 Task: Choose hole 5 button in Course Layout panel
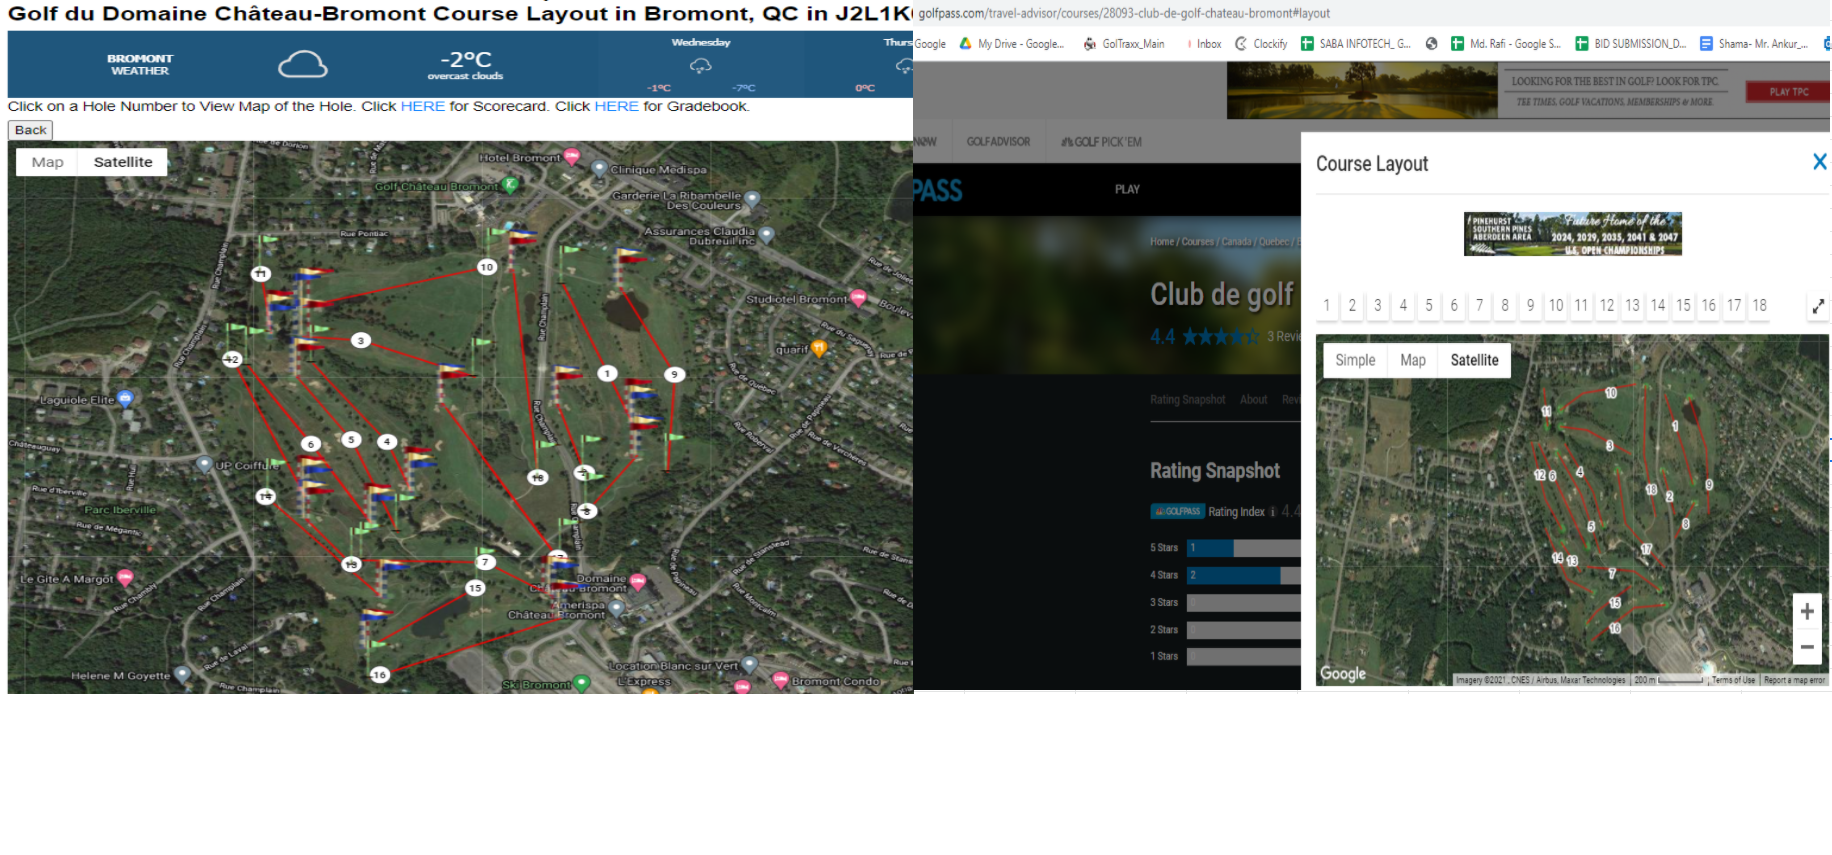pyautogui.click(x=1428, y=306)
